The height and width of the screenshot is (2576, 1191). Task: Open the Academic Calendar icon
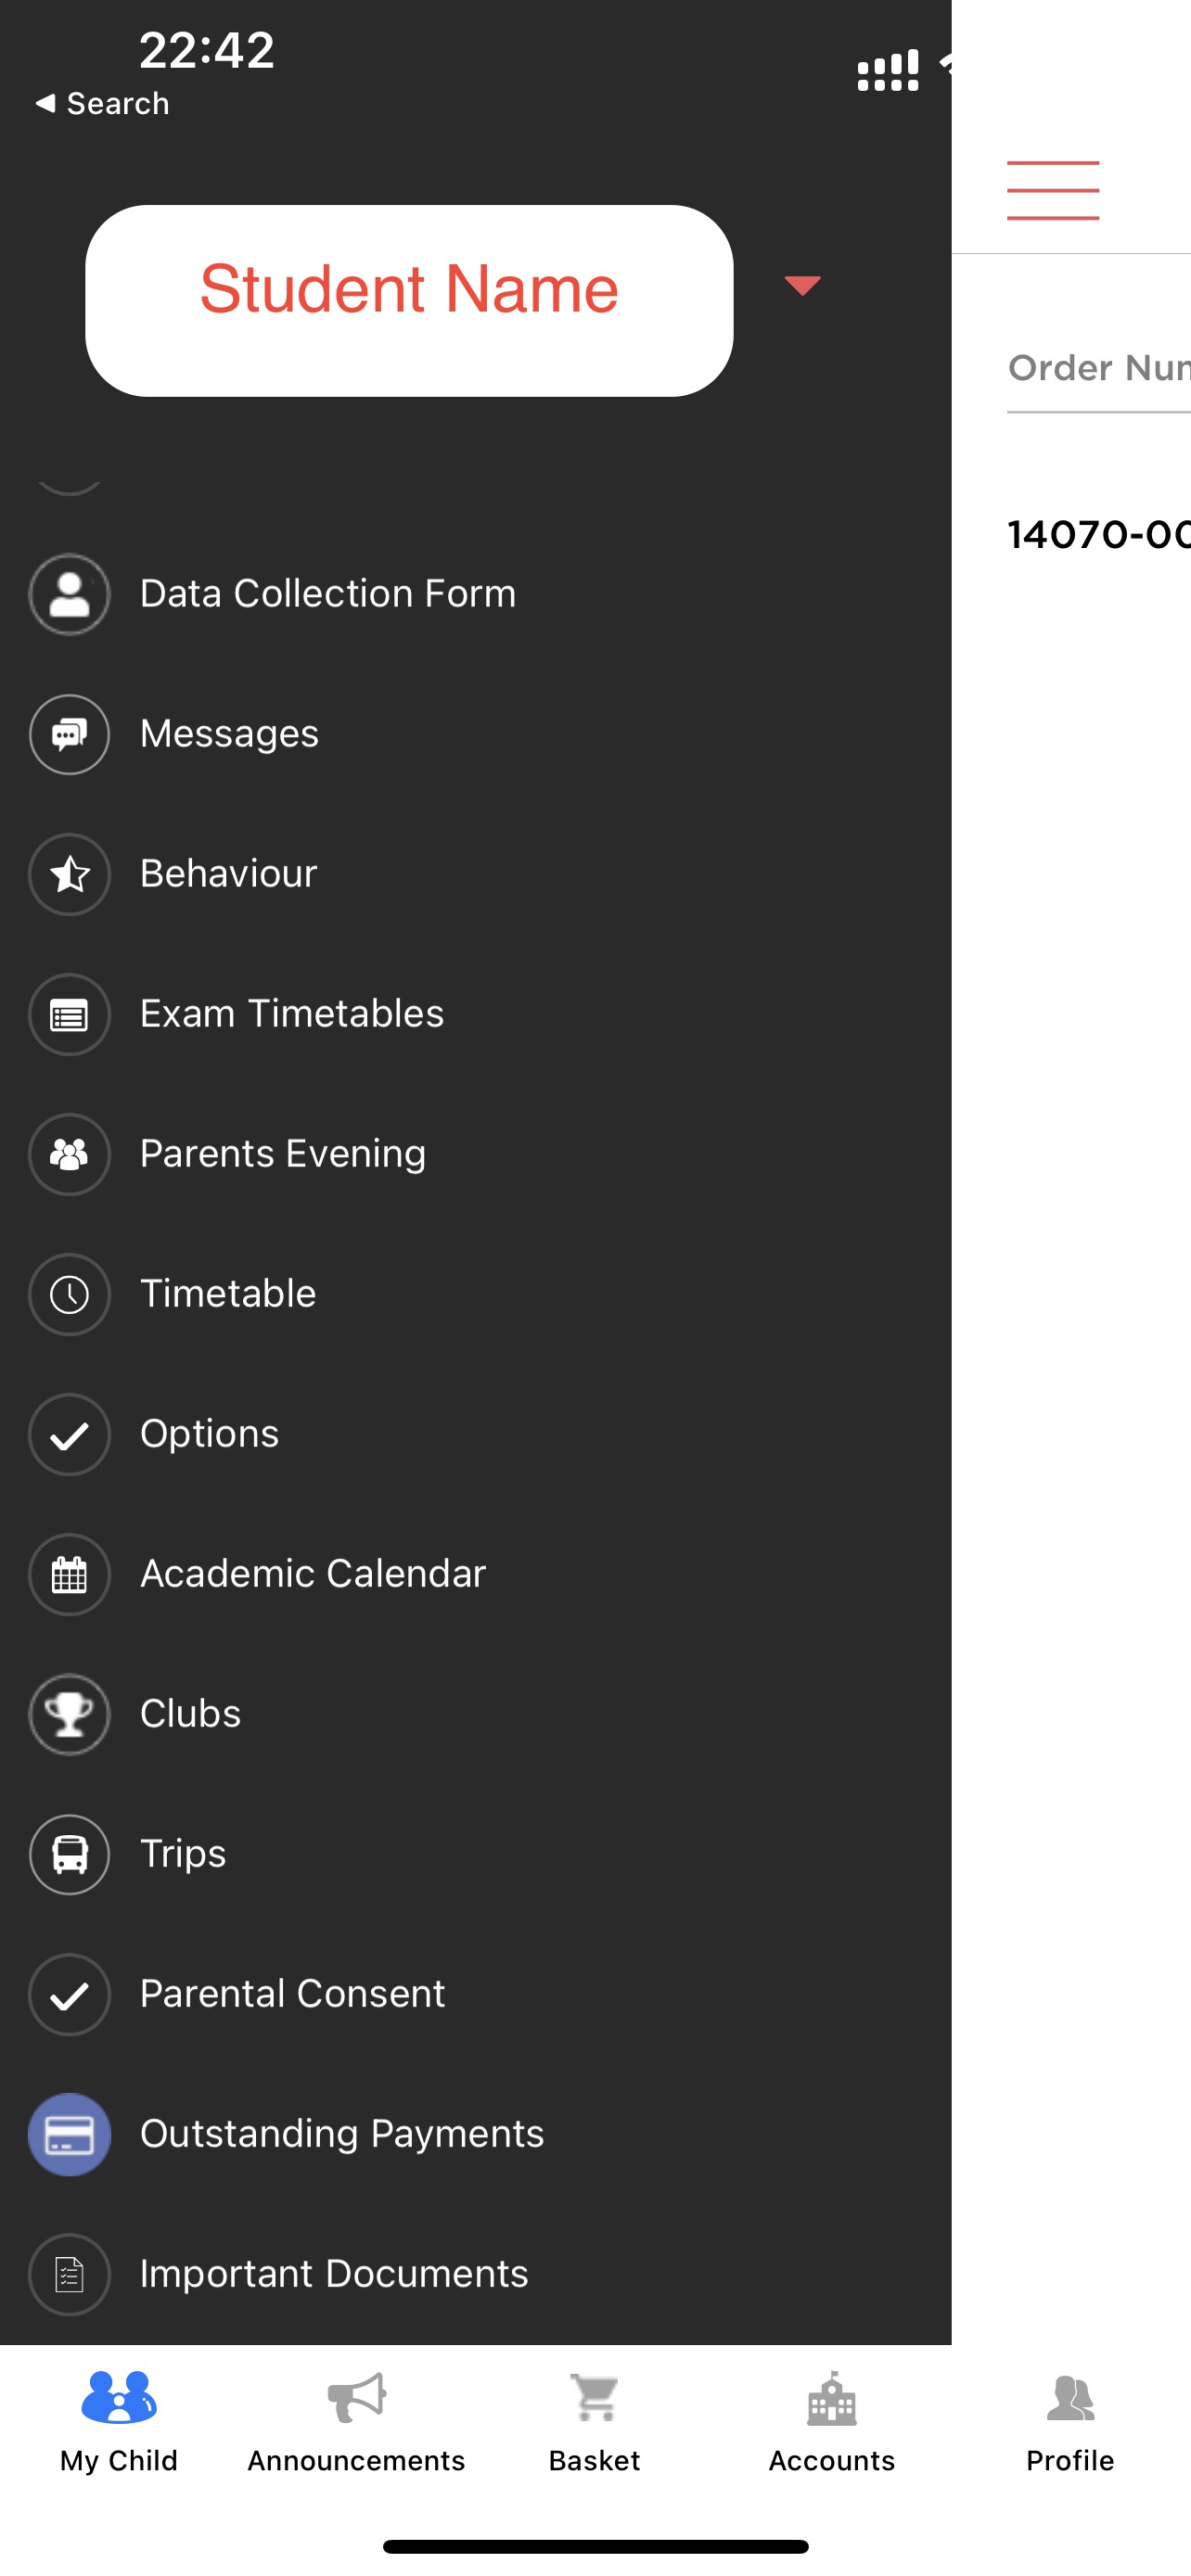[69, 1574]
